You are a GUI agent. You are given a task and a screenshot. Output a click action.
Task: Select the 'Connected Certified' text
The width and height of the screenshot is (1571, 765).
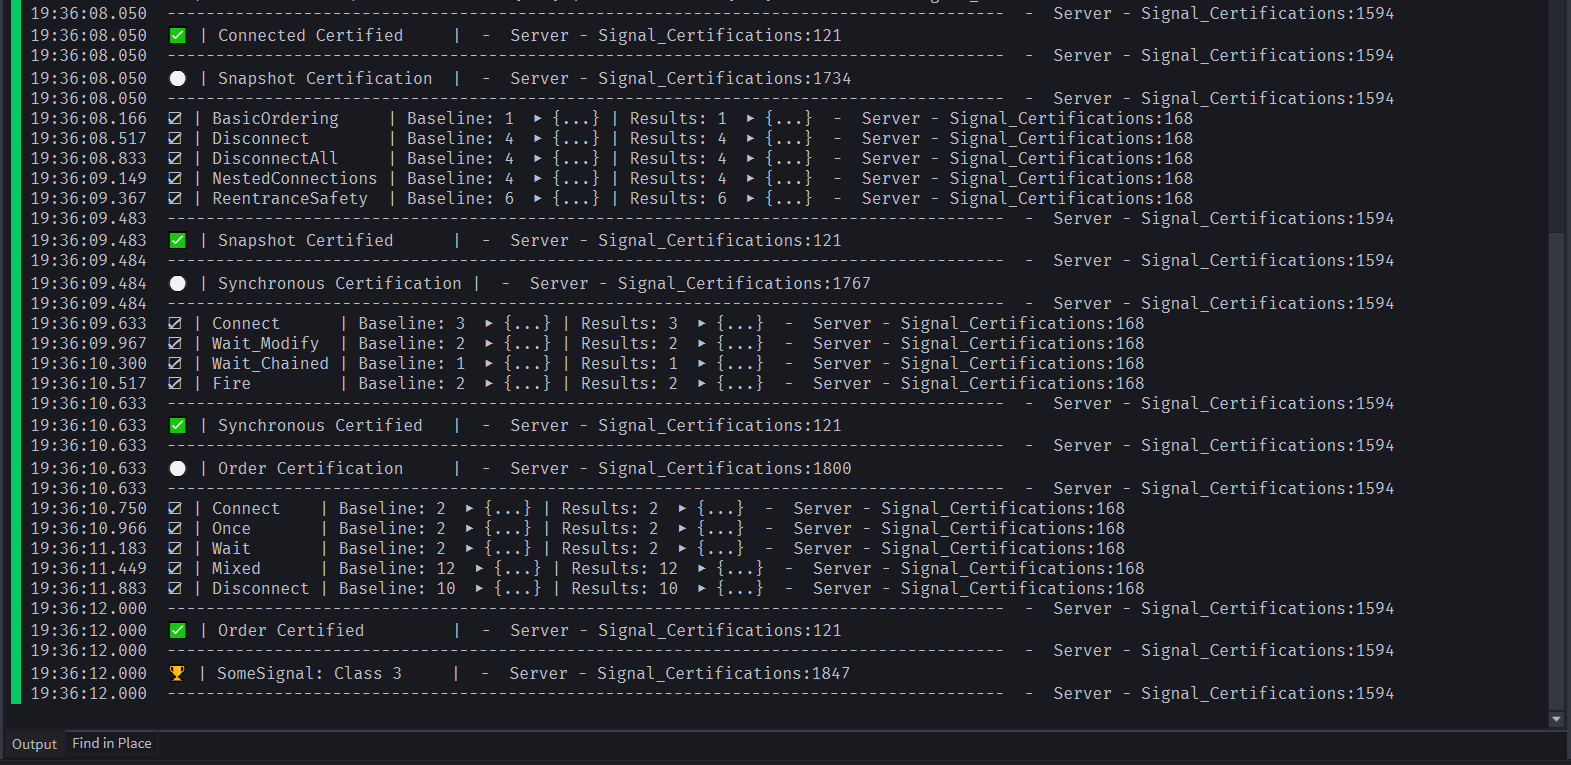pos(310,35)
